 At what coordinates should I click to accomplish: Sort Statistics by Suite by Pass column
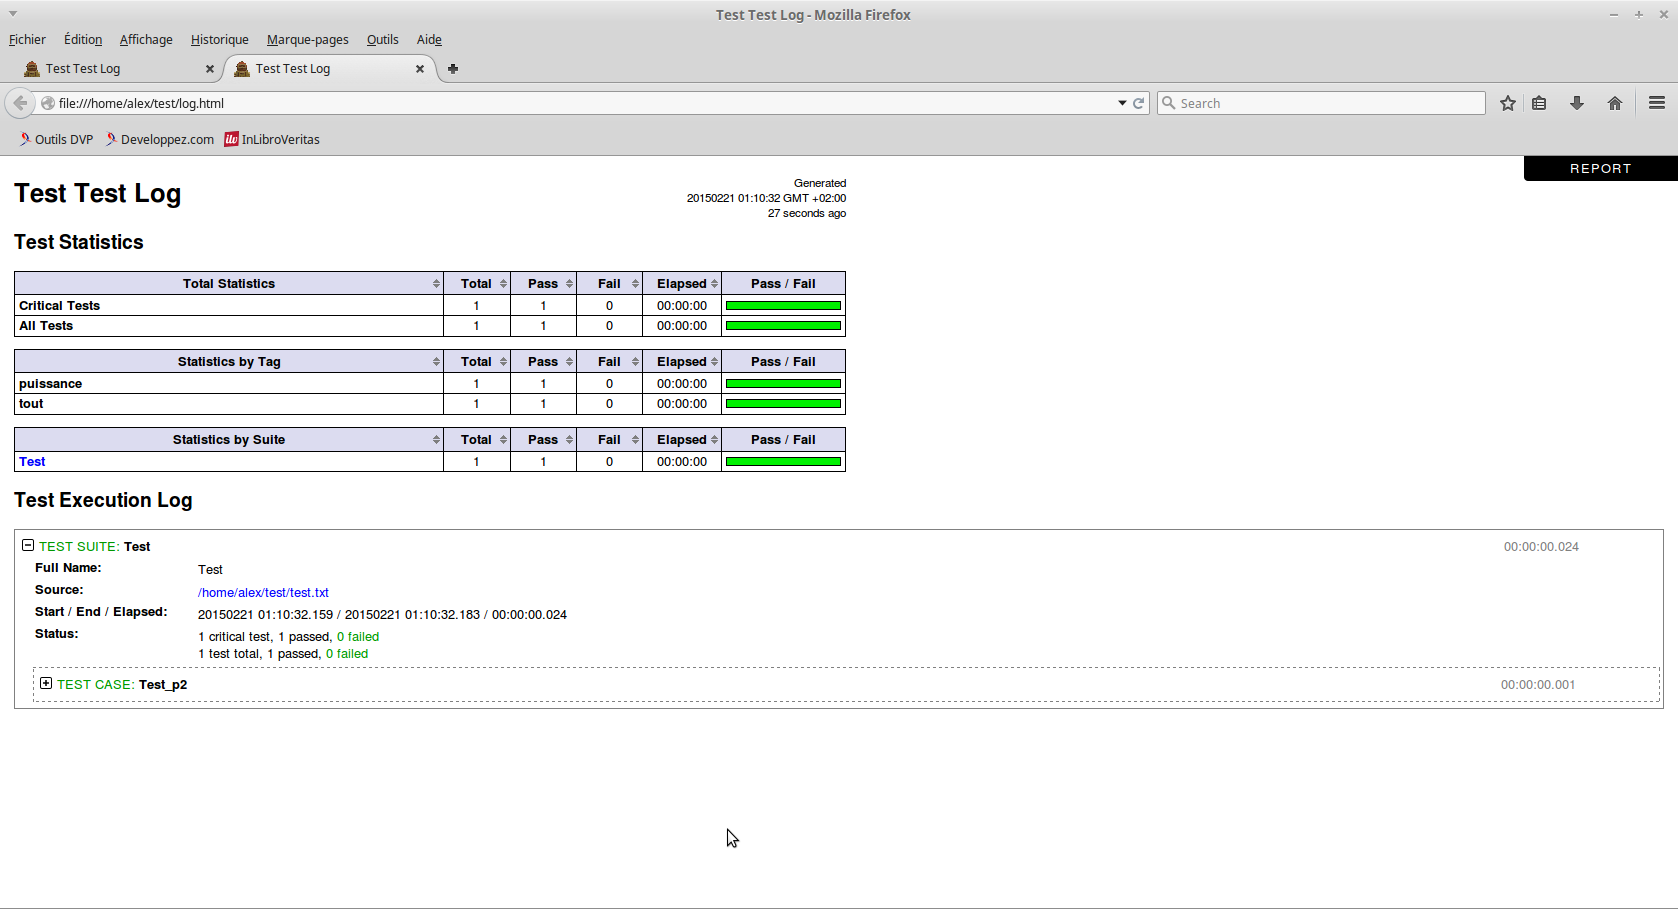pos(543,440)
